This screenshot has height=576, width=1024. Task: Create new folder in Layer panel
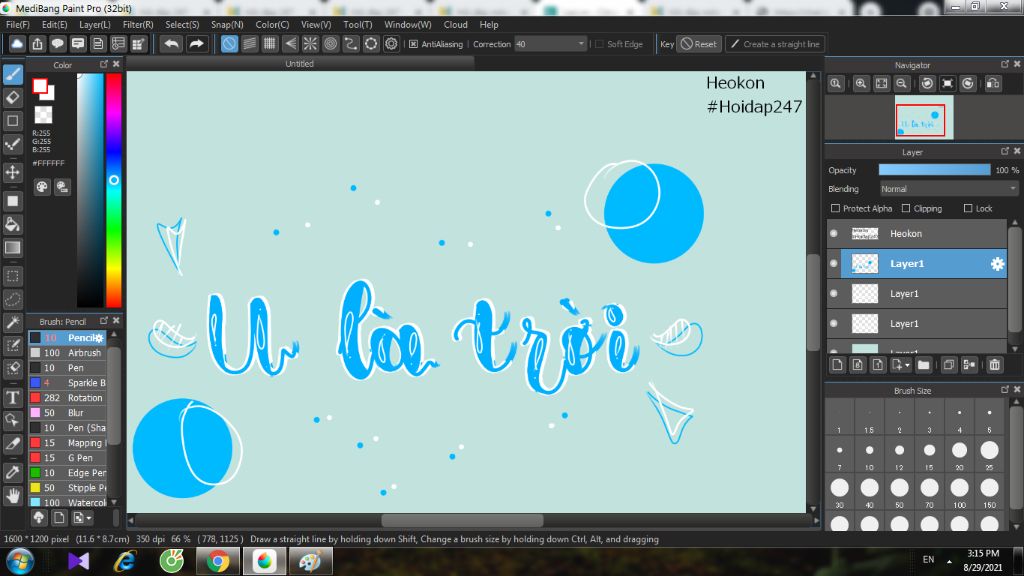[923, 365]
